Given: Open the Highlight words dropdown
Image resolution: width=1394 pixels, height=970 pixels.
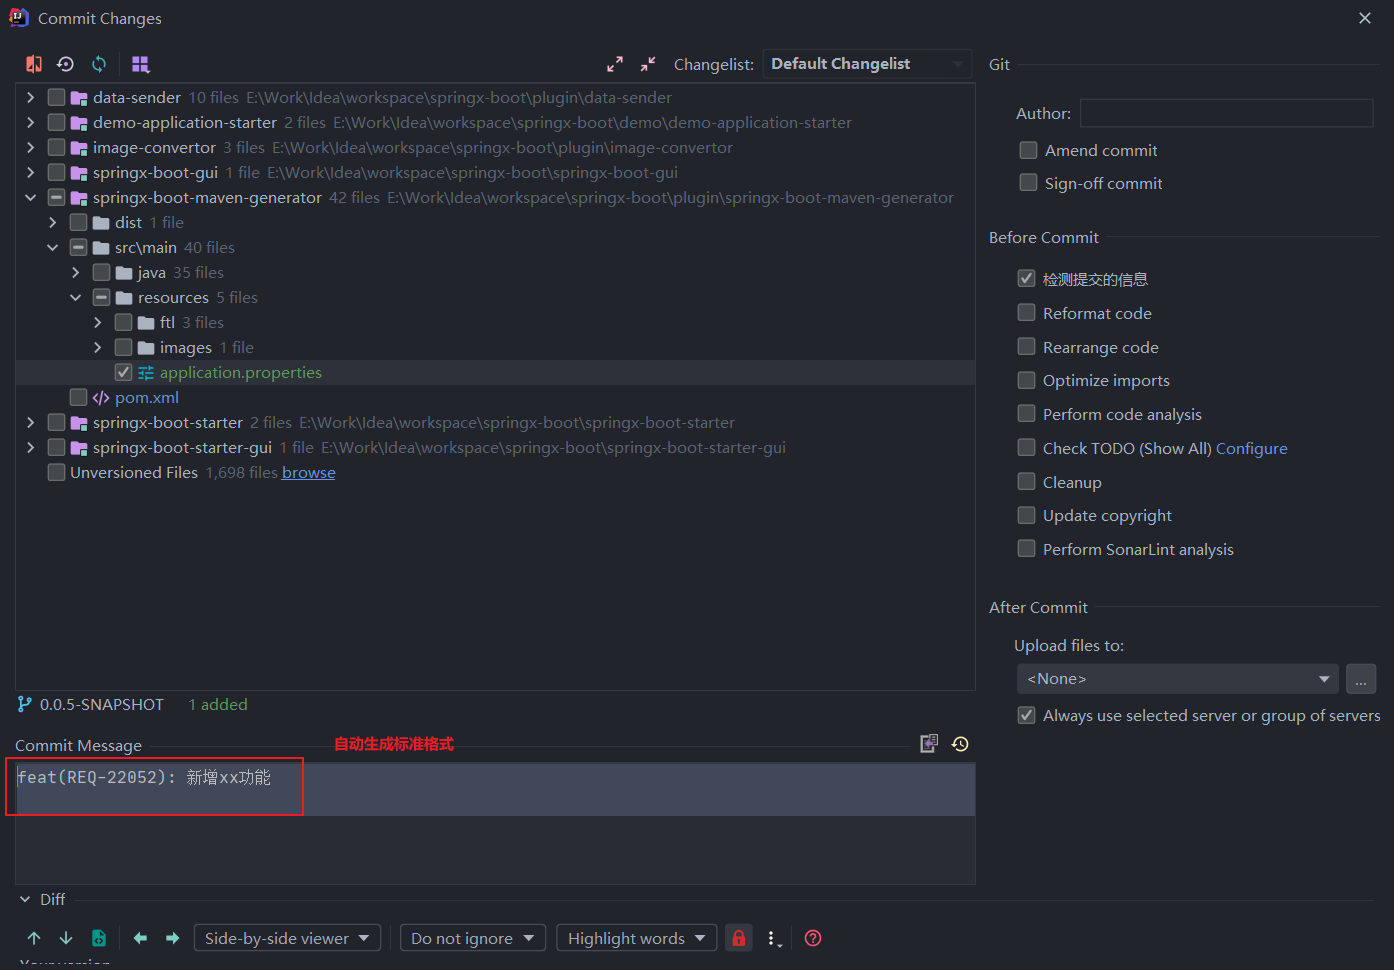Looking at the screenshot, I should (x=636, y=938).
